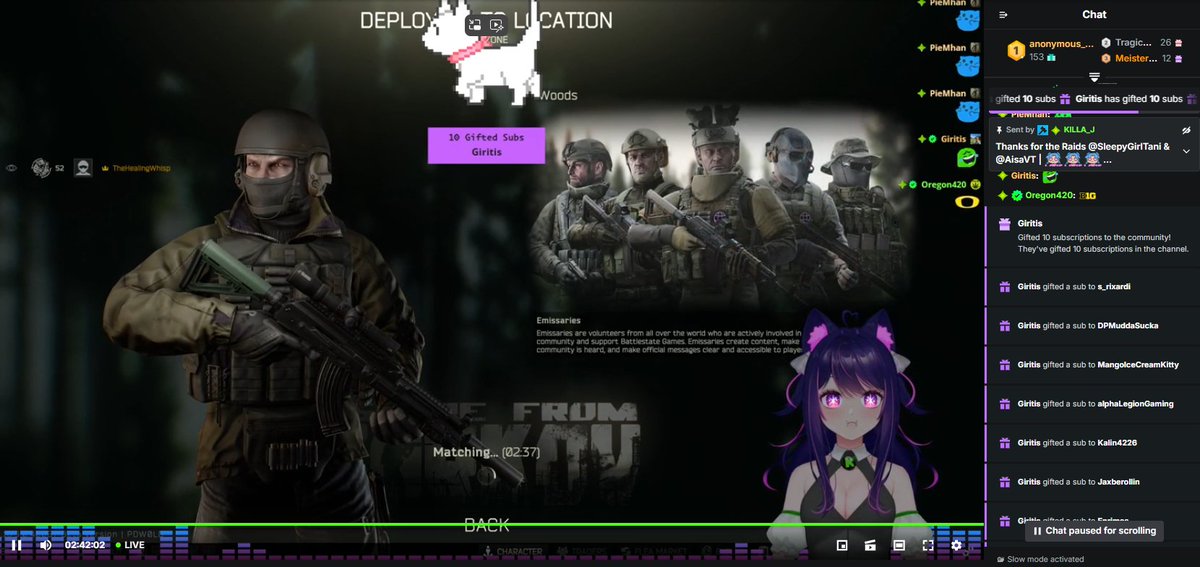
Task: Hide the pinned chat message
Action: pos(1186,130)
